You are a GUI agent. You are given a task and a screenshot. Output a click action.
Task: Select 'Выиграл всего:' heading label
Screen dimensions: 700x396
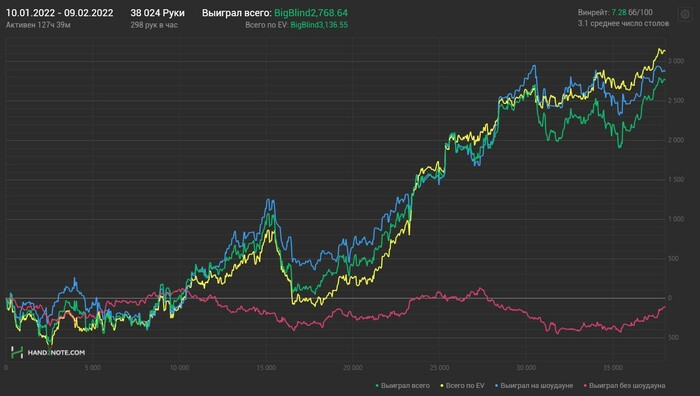point(237,13)
